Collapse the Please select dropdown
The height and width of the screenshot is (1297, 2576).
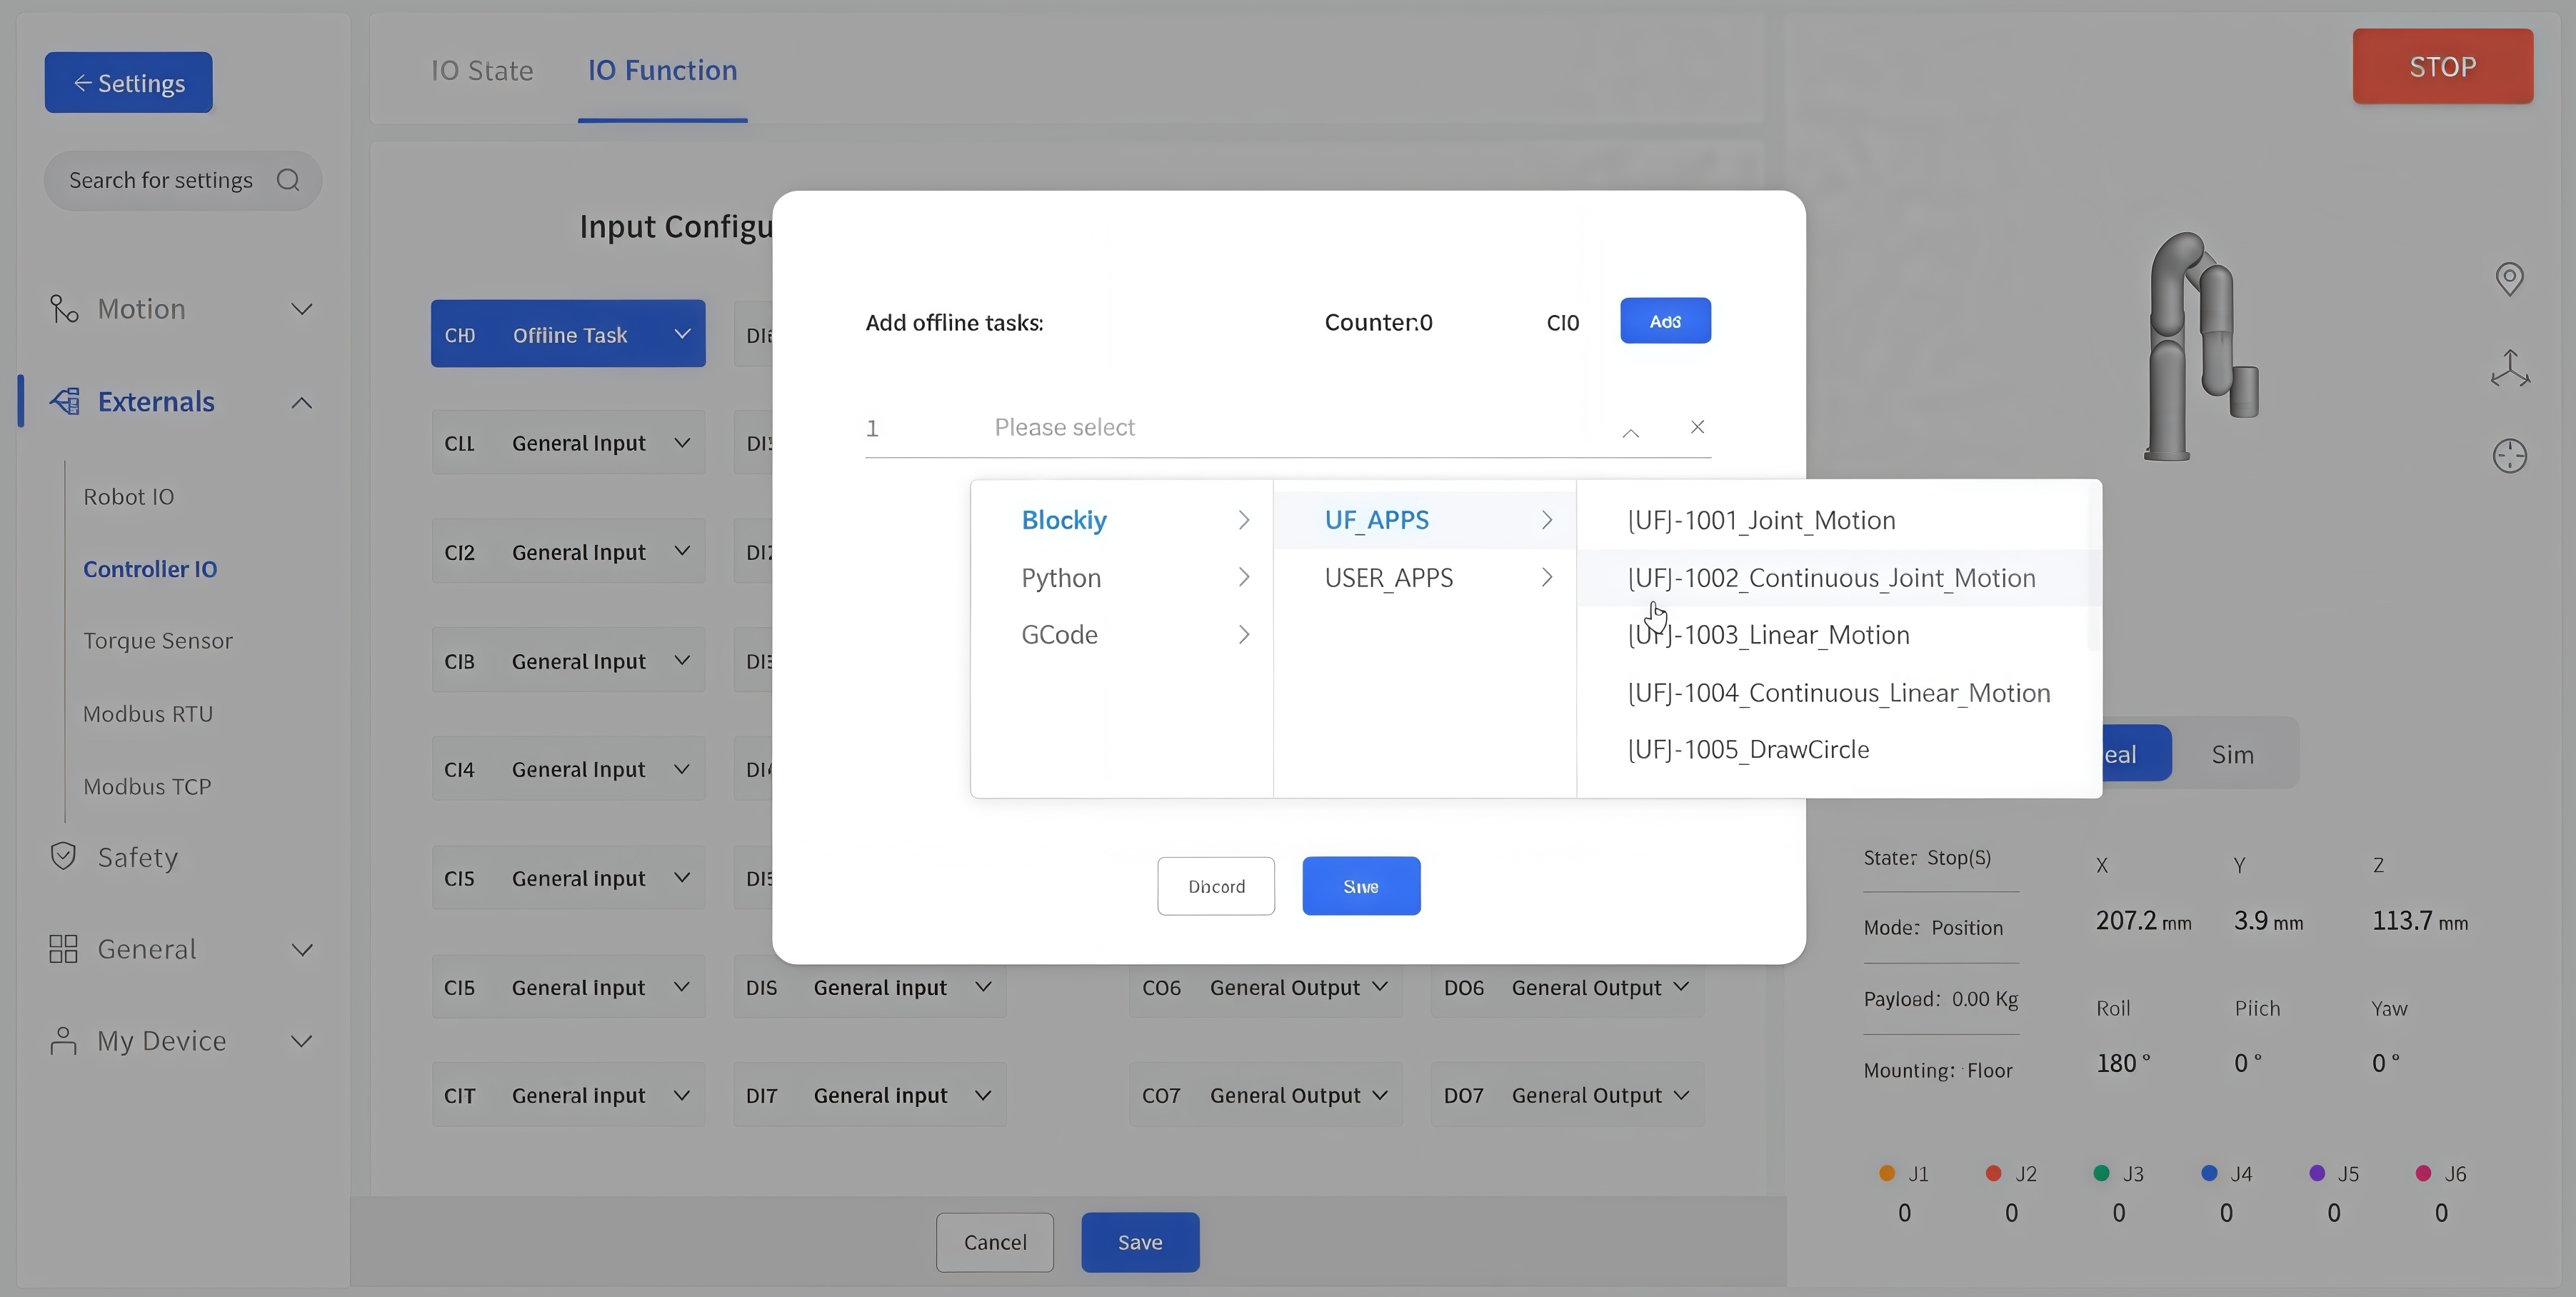point(1630,432)
